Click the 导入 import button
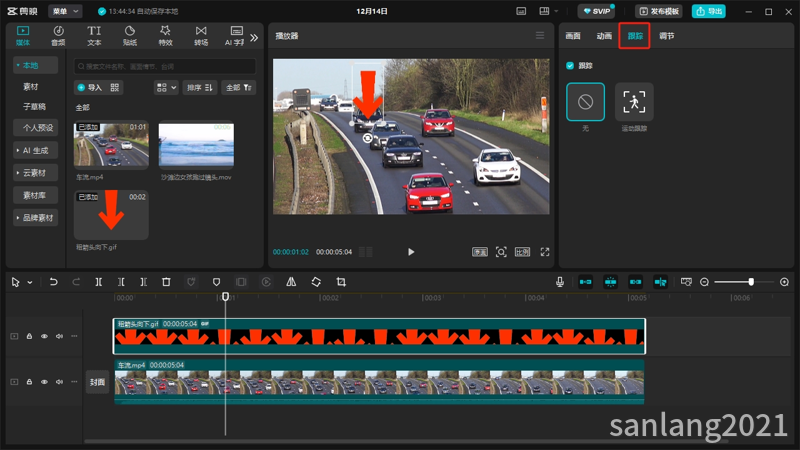 90,87
